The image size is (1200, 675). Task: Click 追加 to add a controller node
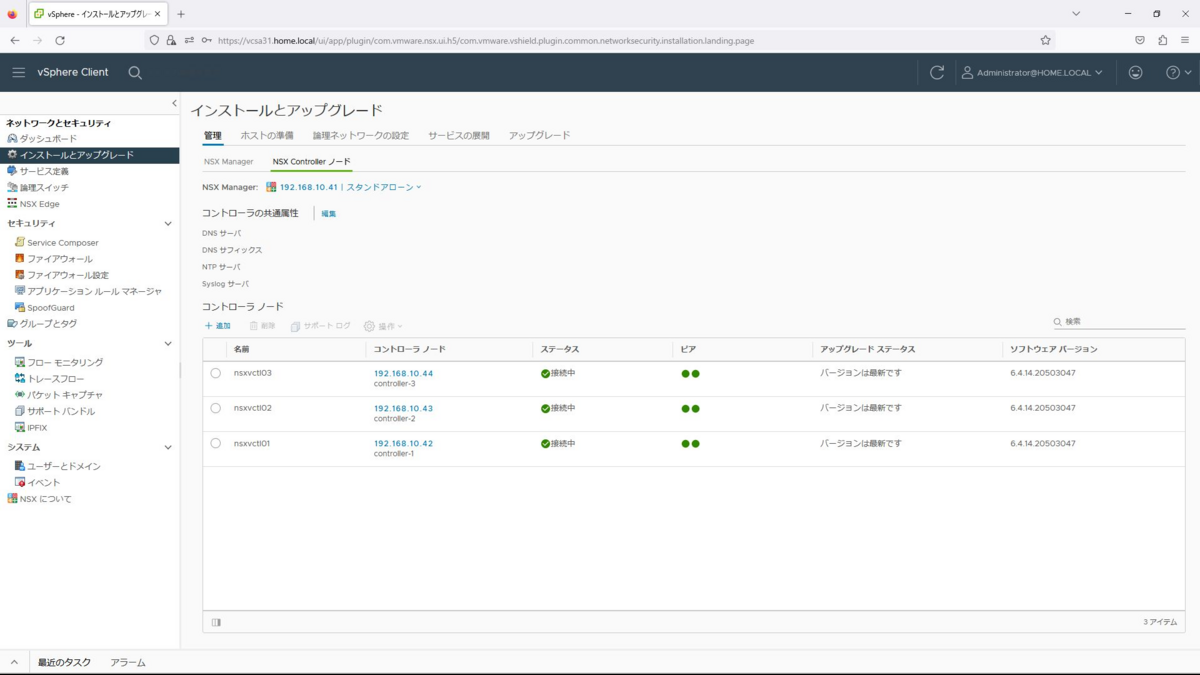[218, 326]
